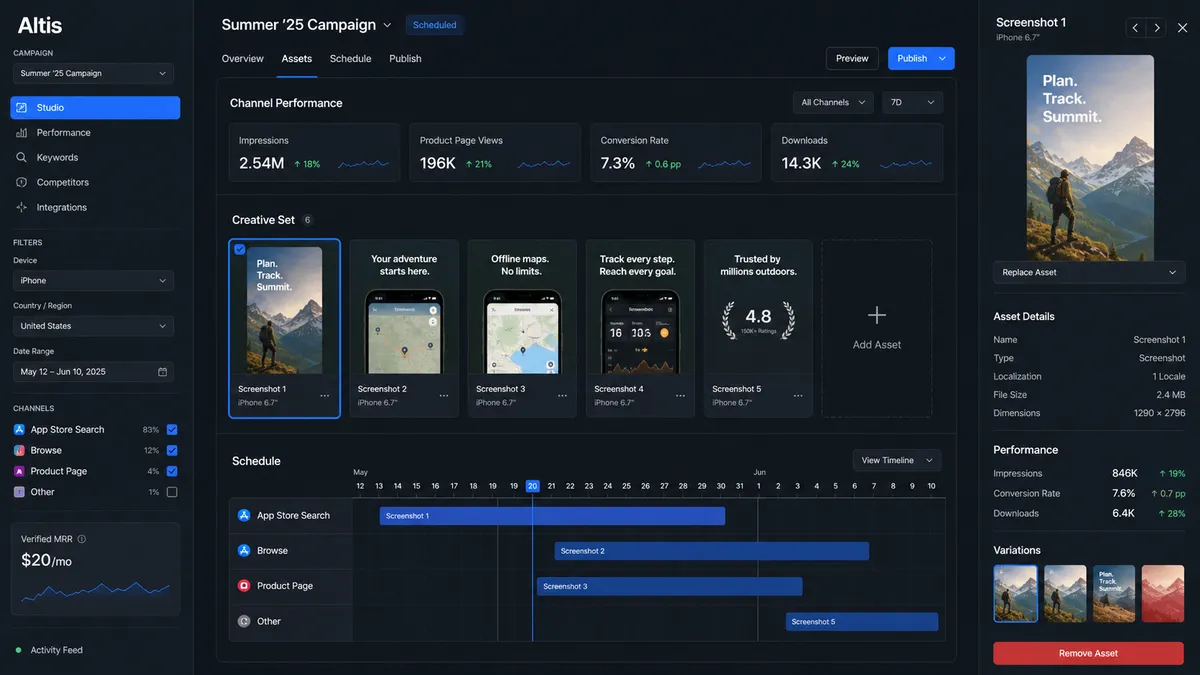Open the Publish tab
This screenshot has height=675, width=1200.
pyautogui.click(x=405, y=59)
